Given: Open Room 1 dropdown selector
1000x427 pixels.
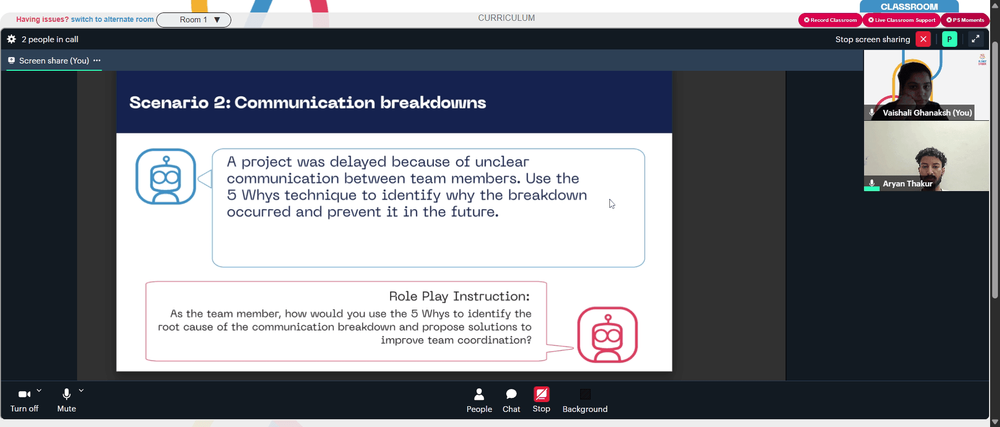Looking at the screenshot, I should pyautogui.click(x=194, y=20).
